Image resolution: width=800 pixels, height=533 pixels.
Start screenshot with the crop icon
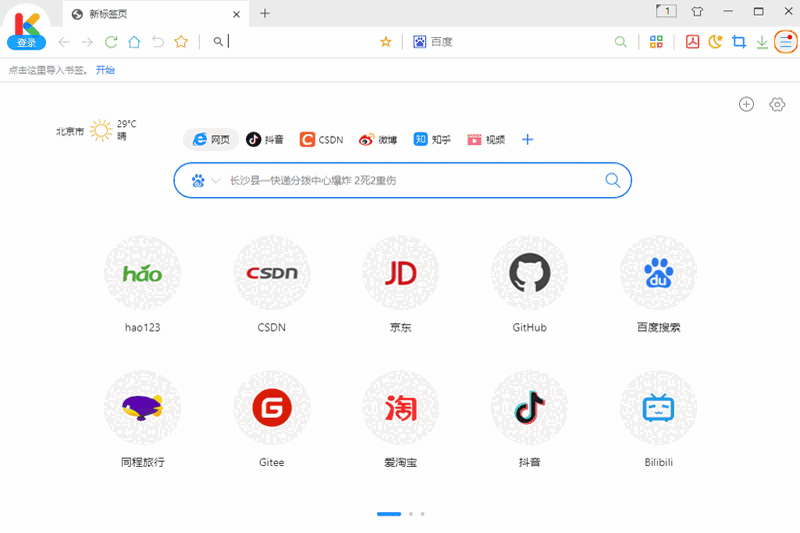[739, 42]
